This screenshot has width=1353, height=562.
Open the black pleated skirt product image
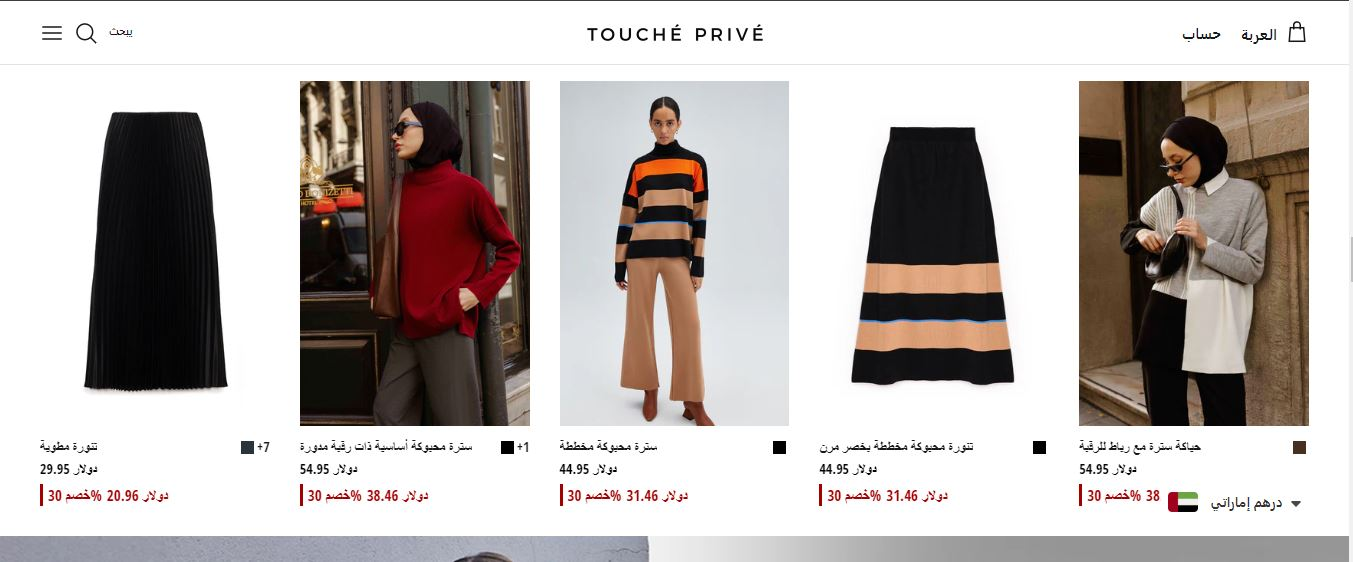pos(155,253)
